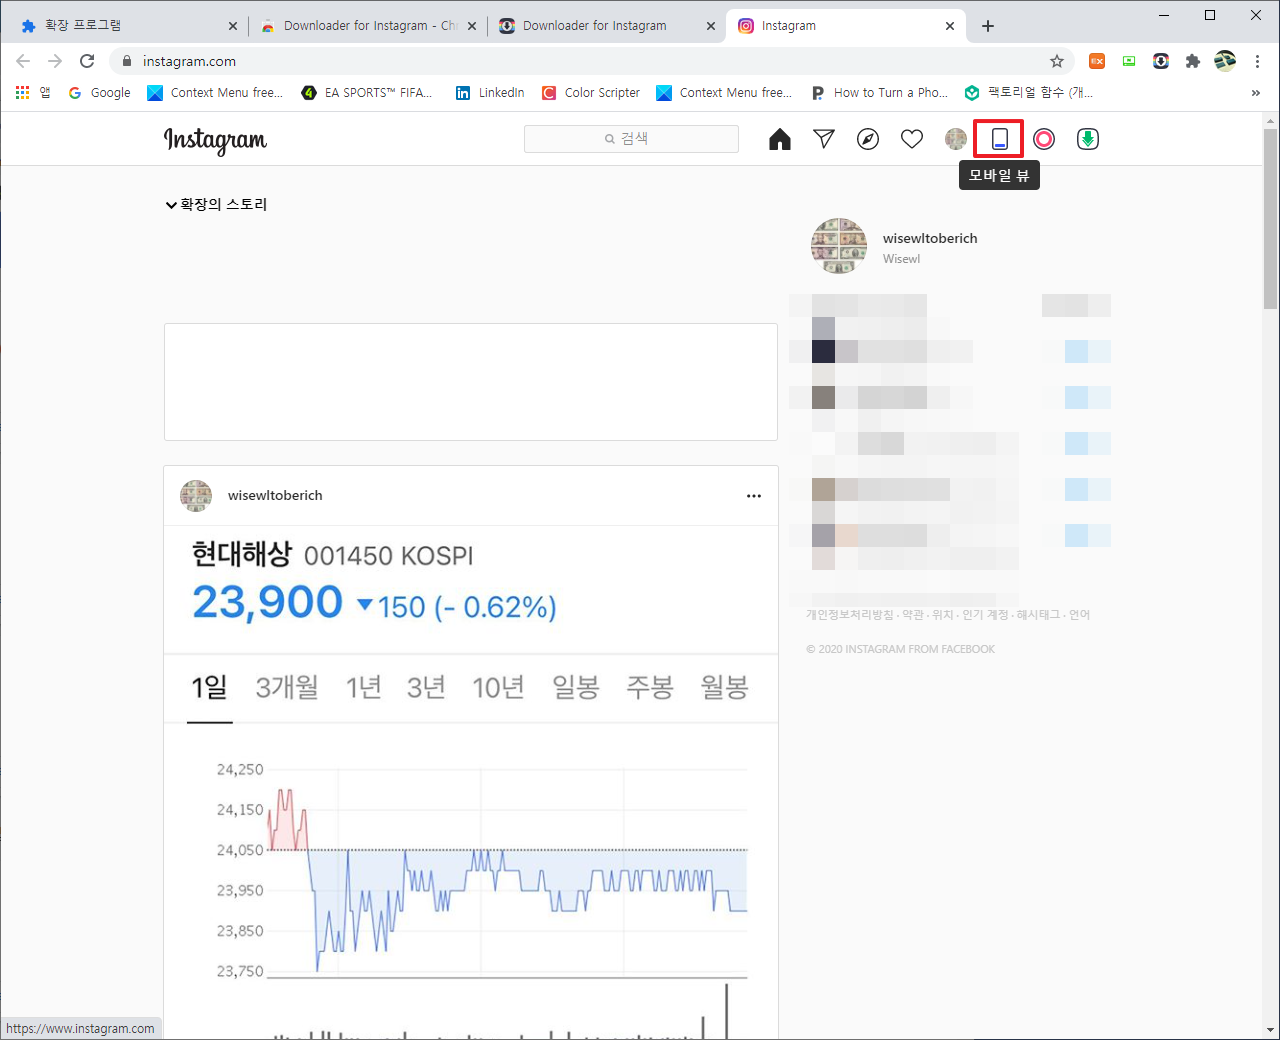Open Chrome three-dot menu
The height and width of the screenshot is (1040, 1280).
pos(1257,61)
